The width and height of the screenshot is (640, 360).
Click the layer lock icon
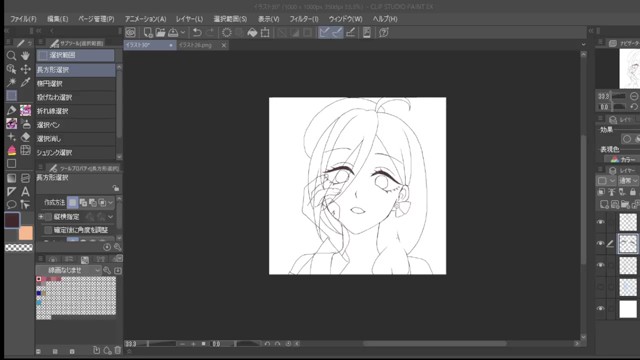pos(633,192)
